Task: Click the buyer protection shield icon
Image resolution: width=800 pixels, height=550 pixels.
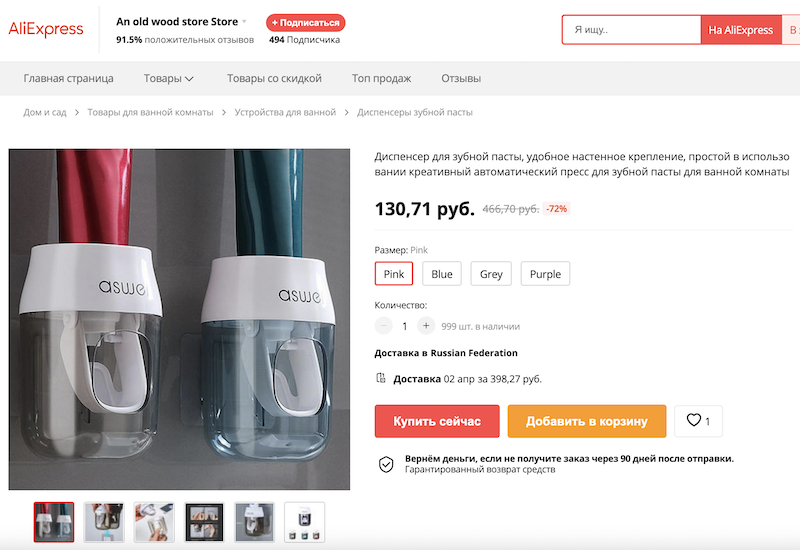Action: [385, 464]
